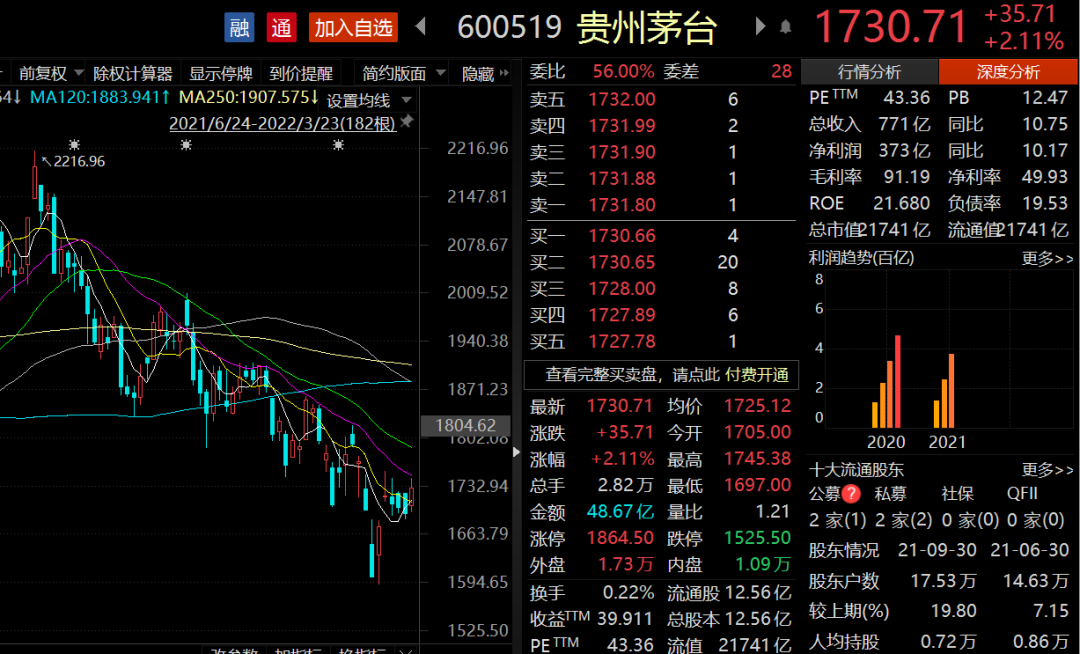Select 私募 shareholder category
The height and width of the screenshot is (654, 1080).
(x=891, y=494)
